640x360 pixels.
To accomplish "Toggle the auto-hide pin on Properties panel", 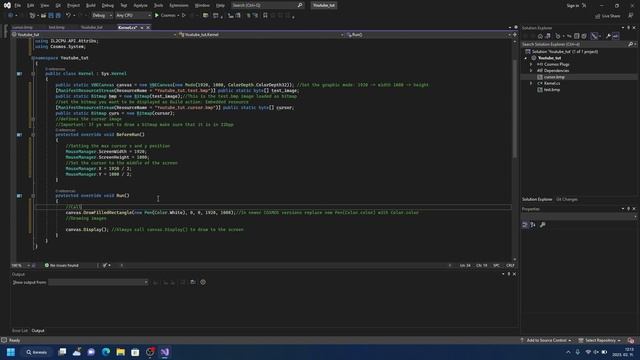I will point(629,209).
